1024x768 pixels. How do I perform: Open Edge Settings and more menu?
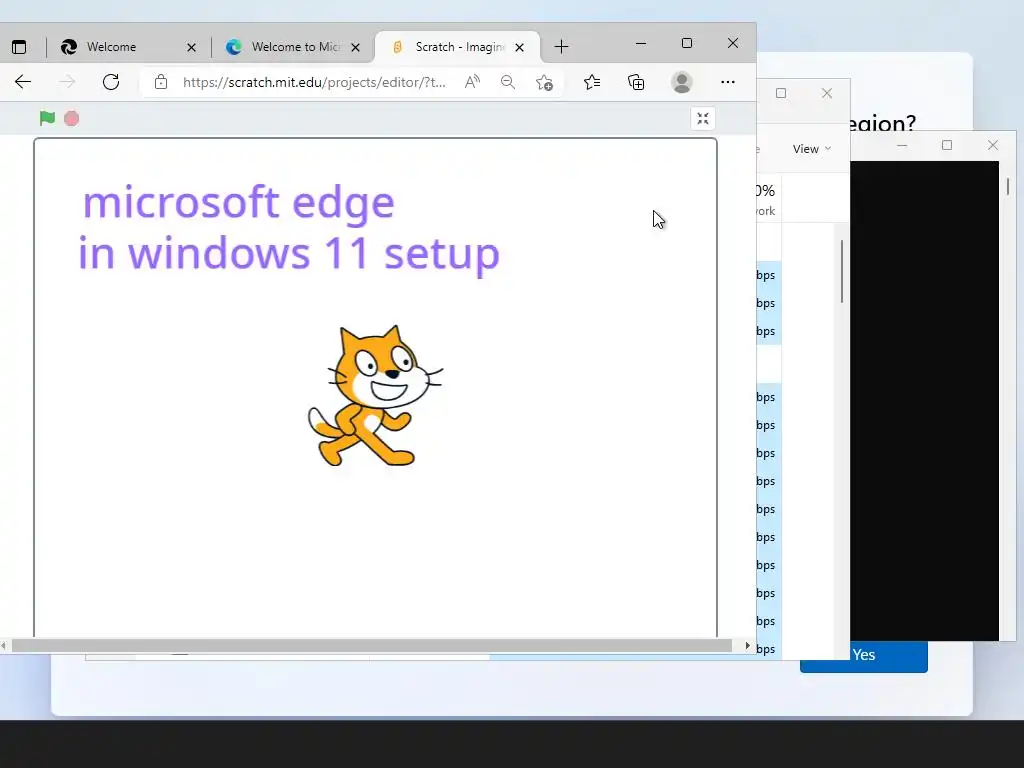[x=728, y=82]
